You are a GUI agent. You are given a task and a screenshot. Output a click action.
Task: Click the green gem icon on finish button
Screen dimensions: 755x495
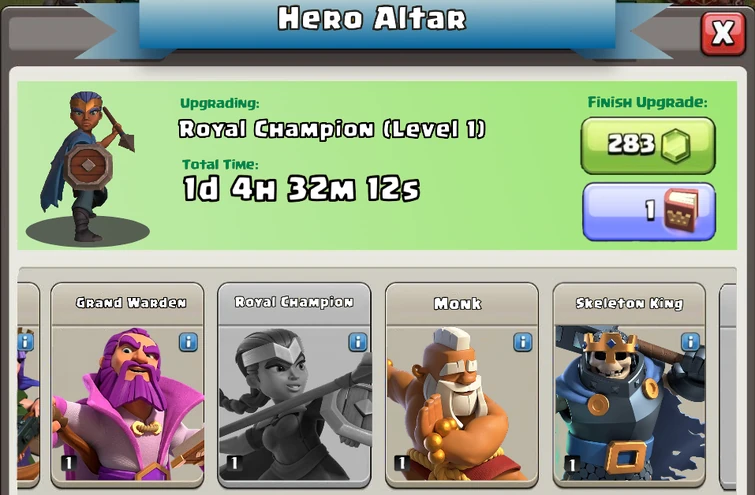[676, 145]
